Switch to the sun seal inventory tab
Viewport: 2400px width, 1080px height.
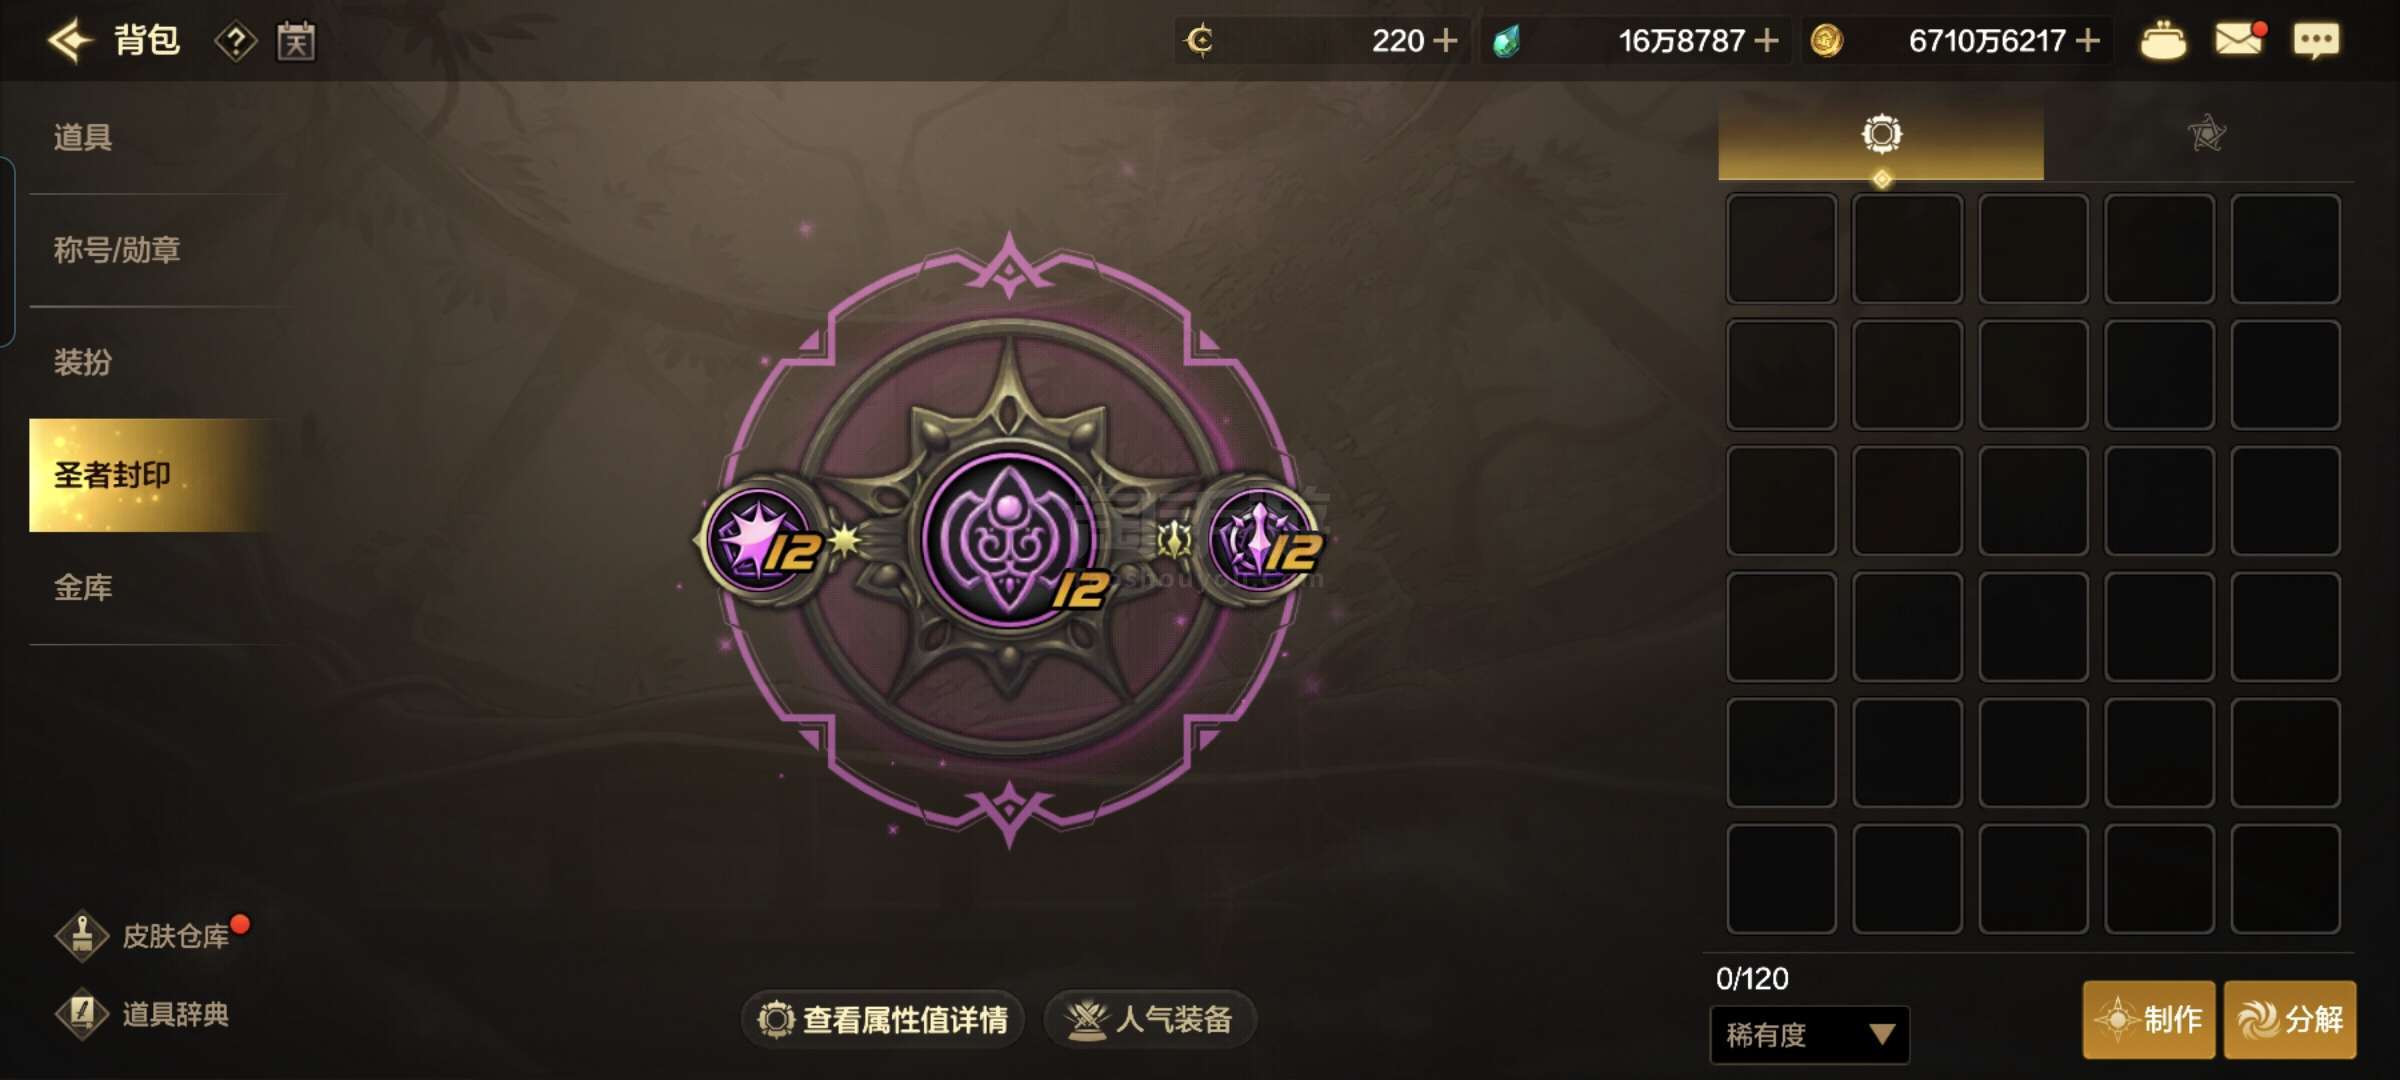pyautogui.click(x=1881, y=135)
